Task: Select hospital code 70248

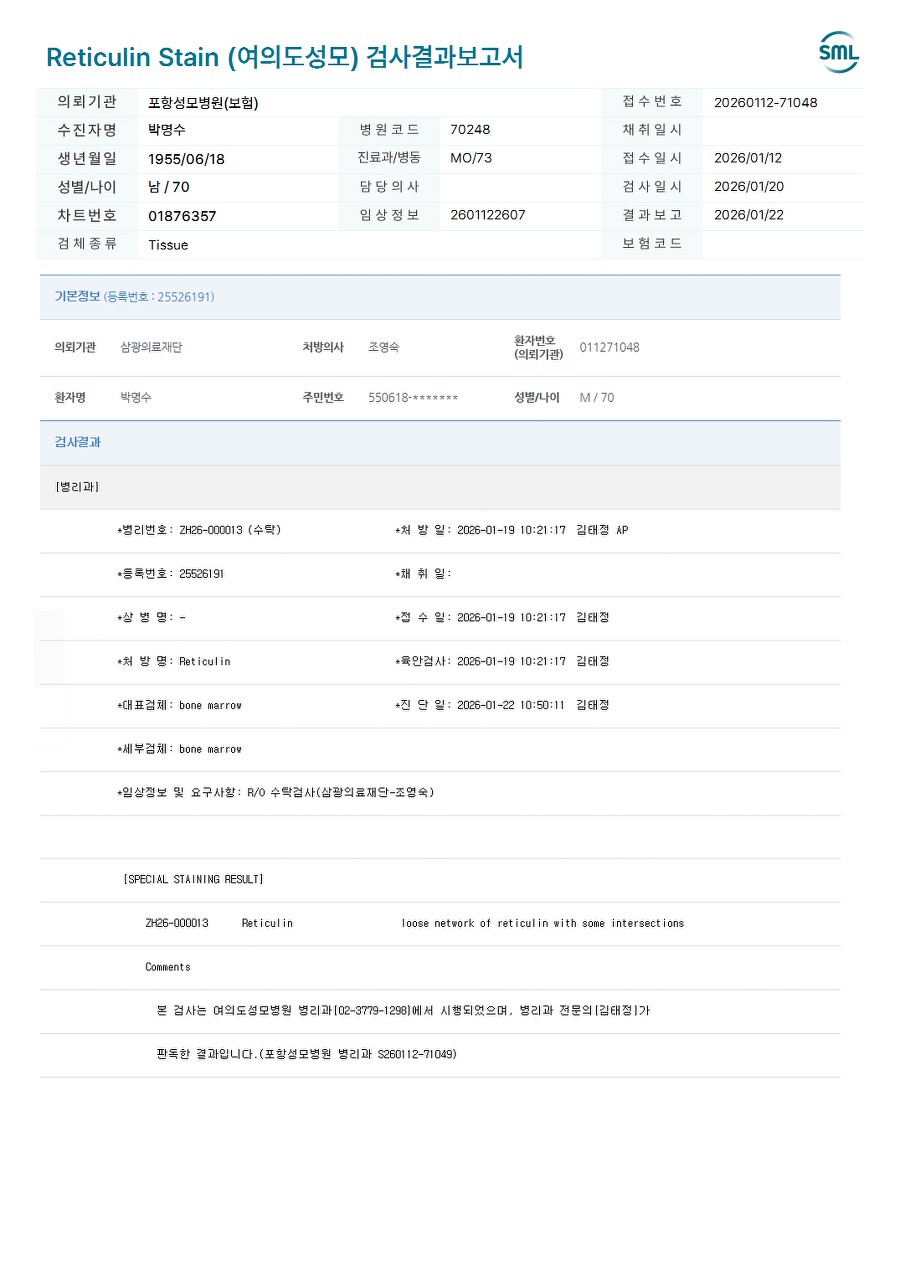Action: click(x=470, y=130)
